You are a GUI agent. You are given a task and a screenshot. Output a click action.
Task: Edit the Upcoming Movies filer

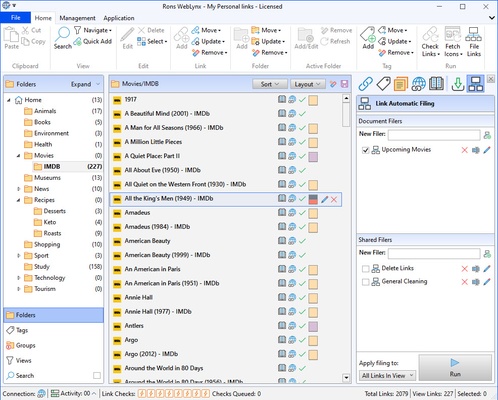click(487, 150)
